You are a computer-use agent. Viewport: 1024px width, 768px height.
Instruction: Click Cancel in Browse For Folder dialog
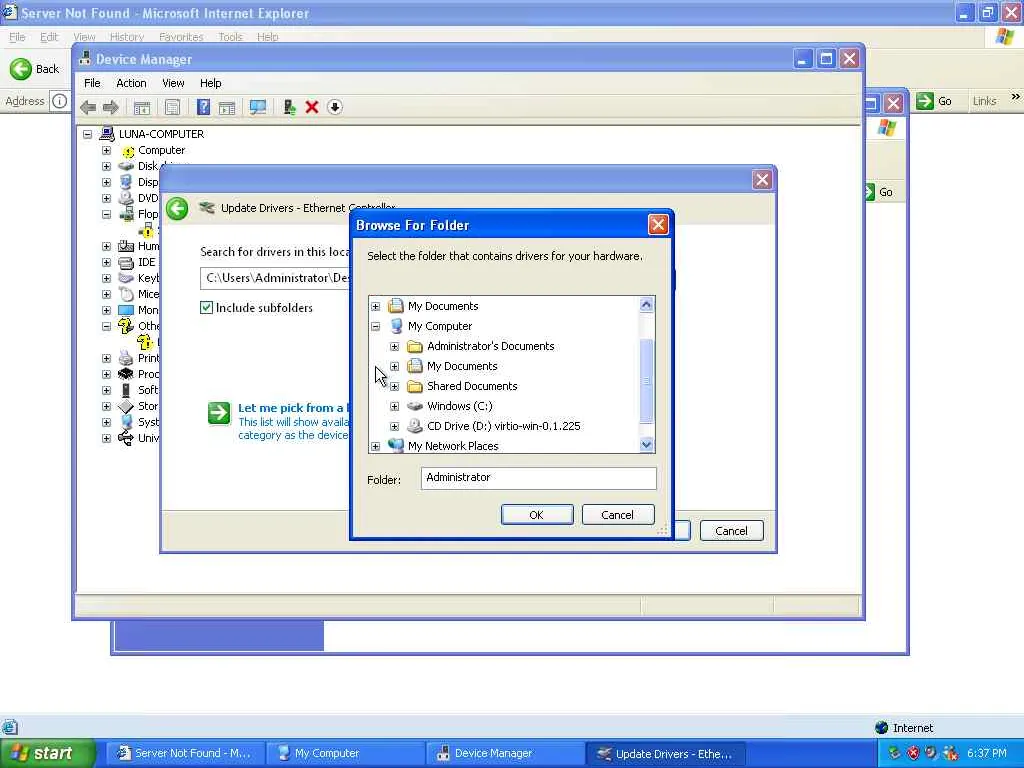pyautogui.click(x=617, y=515)
